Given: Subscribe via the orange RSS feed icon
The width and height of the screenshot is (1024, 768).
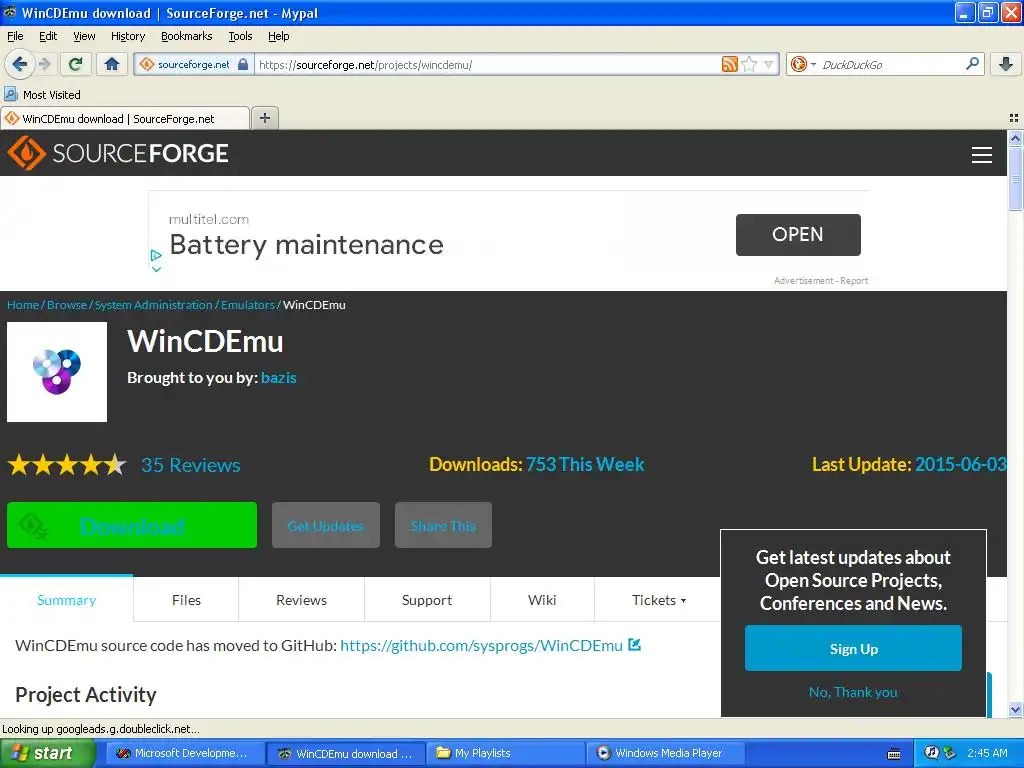Looking at the screenshot, I should pyautogui.click(x=729, y=64).
